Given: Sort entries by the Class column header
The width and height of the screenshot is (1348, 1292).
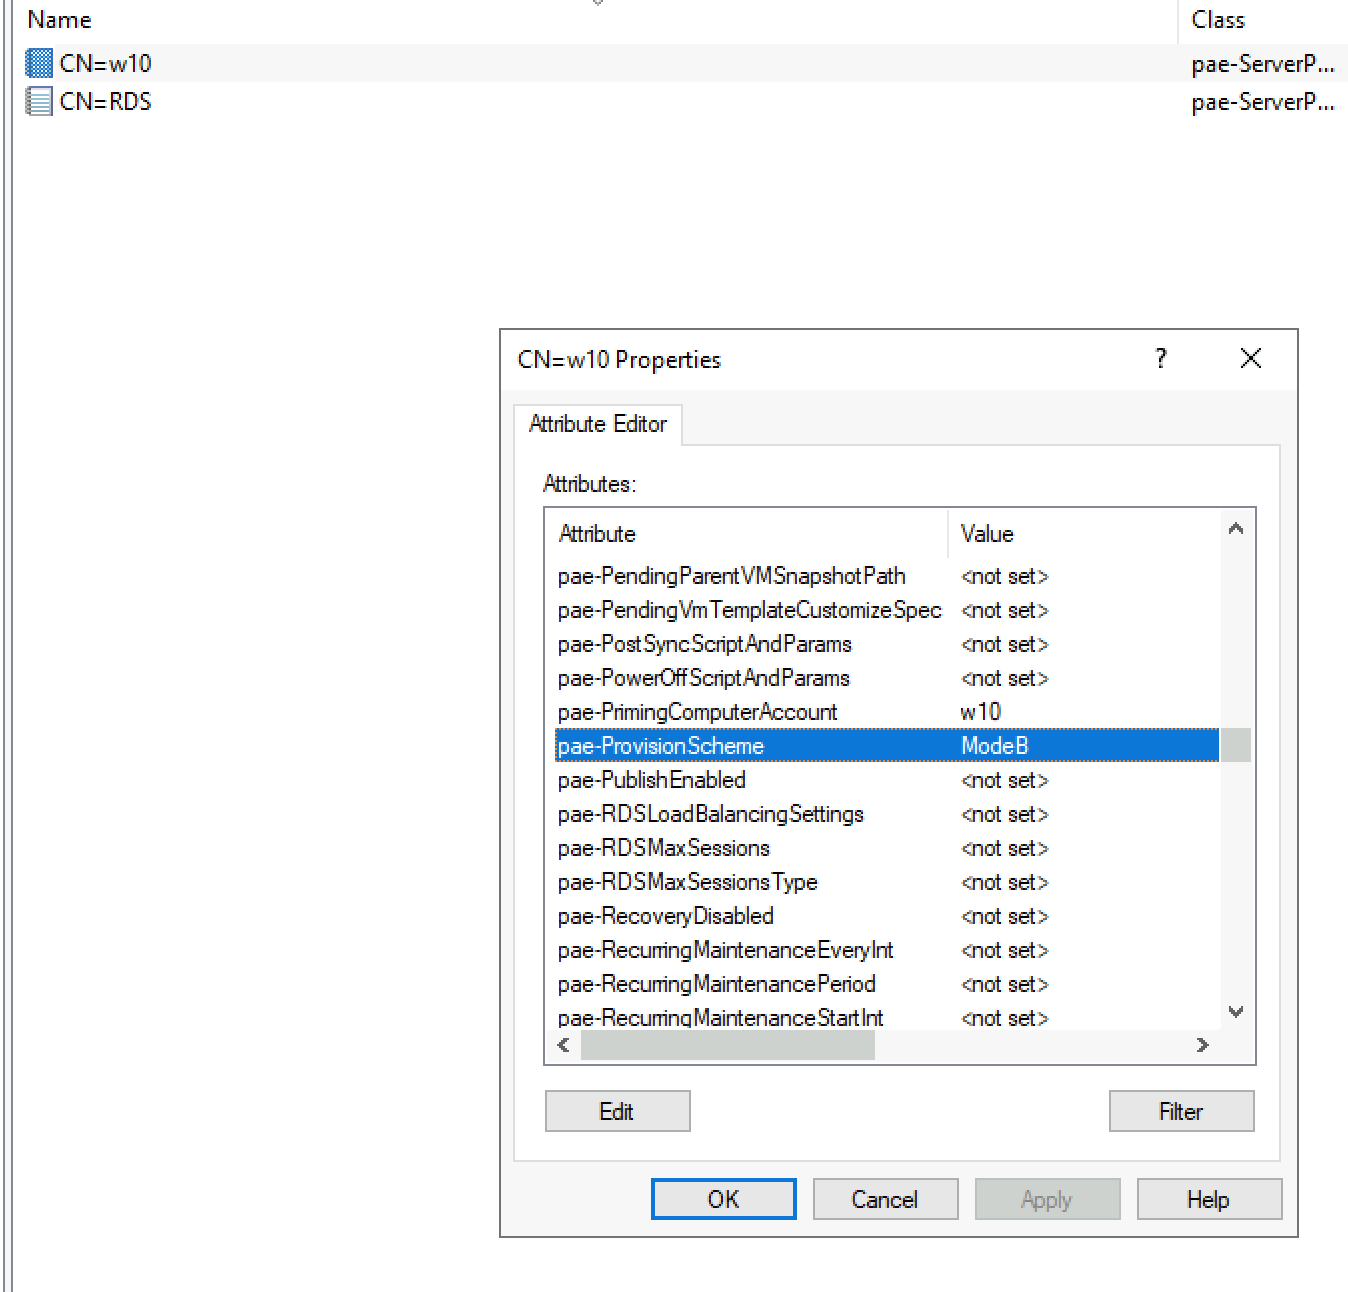Looking at the screenshot, I should [1217, 19].
